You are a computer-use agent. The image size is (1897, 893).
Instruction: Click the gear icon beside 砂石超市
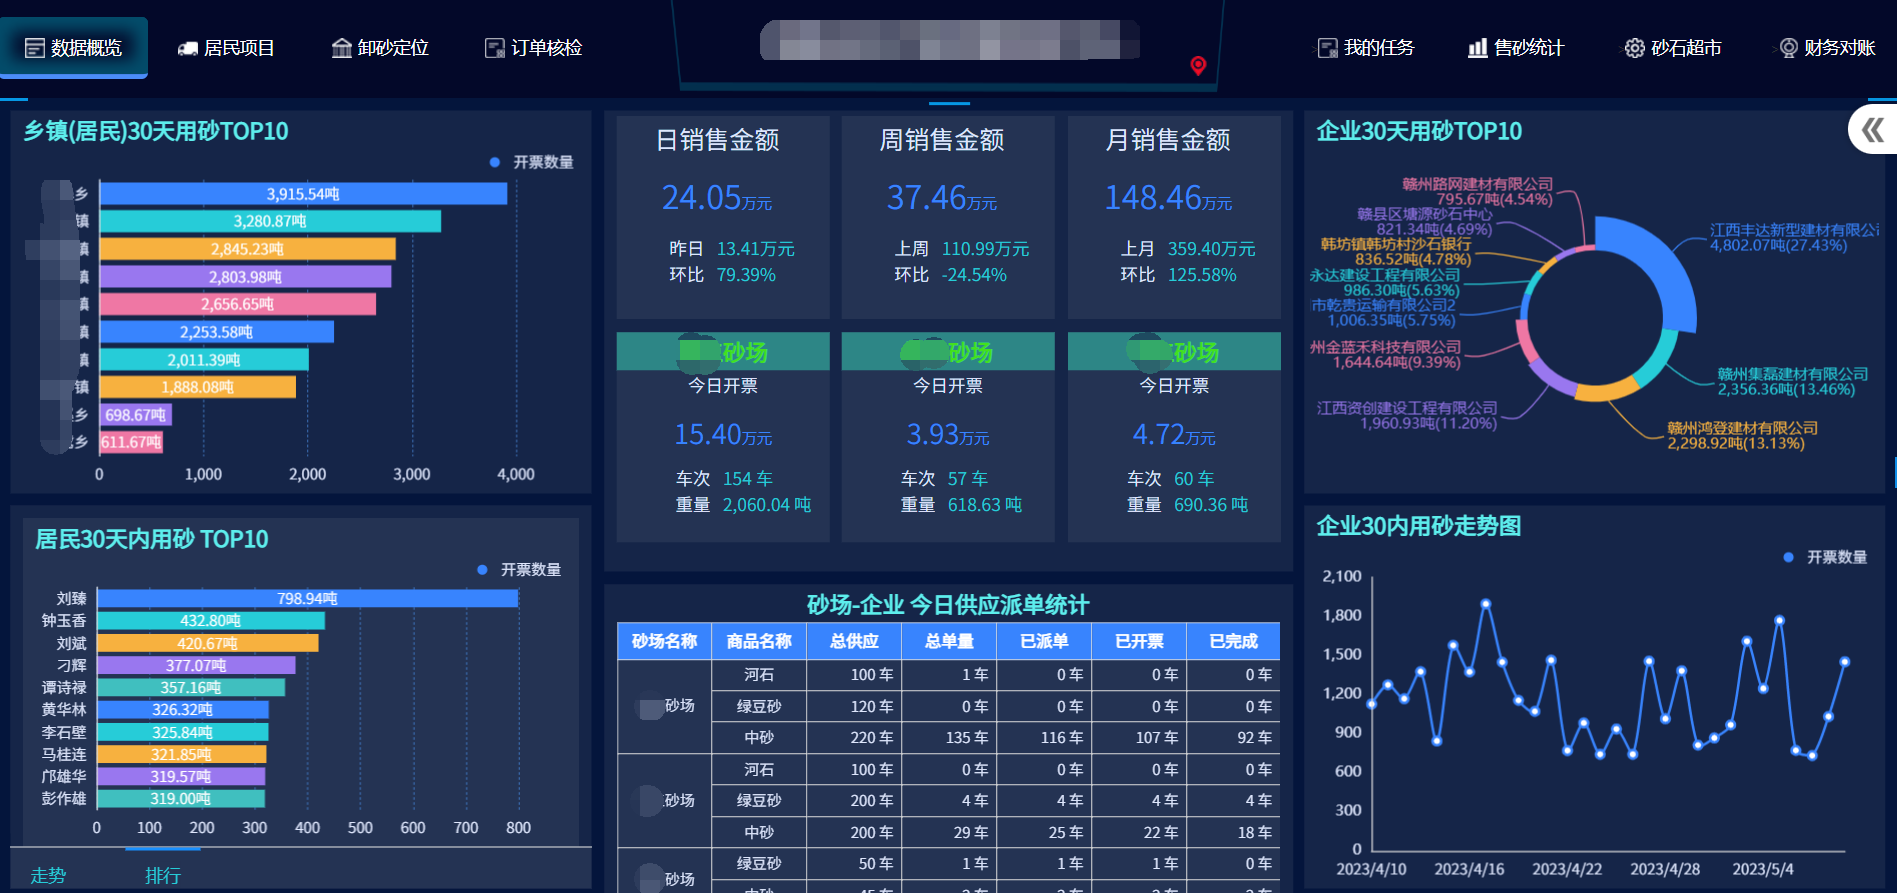coord(1634,48)
